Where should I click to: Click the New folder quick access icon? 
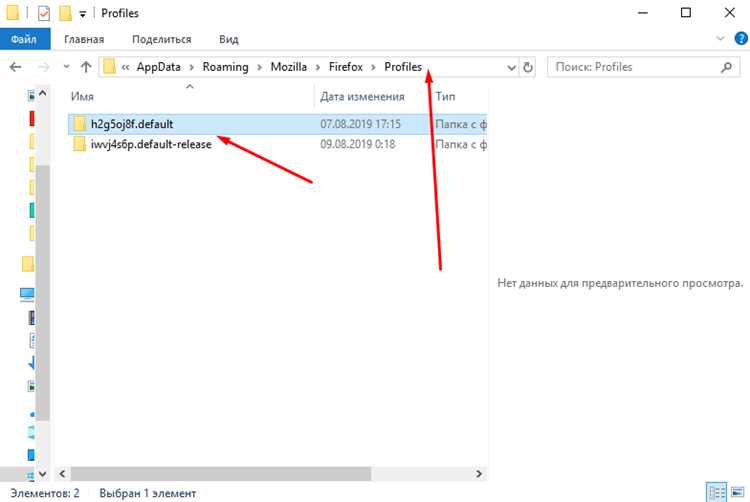tap(65, 13)
